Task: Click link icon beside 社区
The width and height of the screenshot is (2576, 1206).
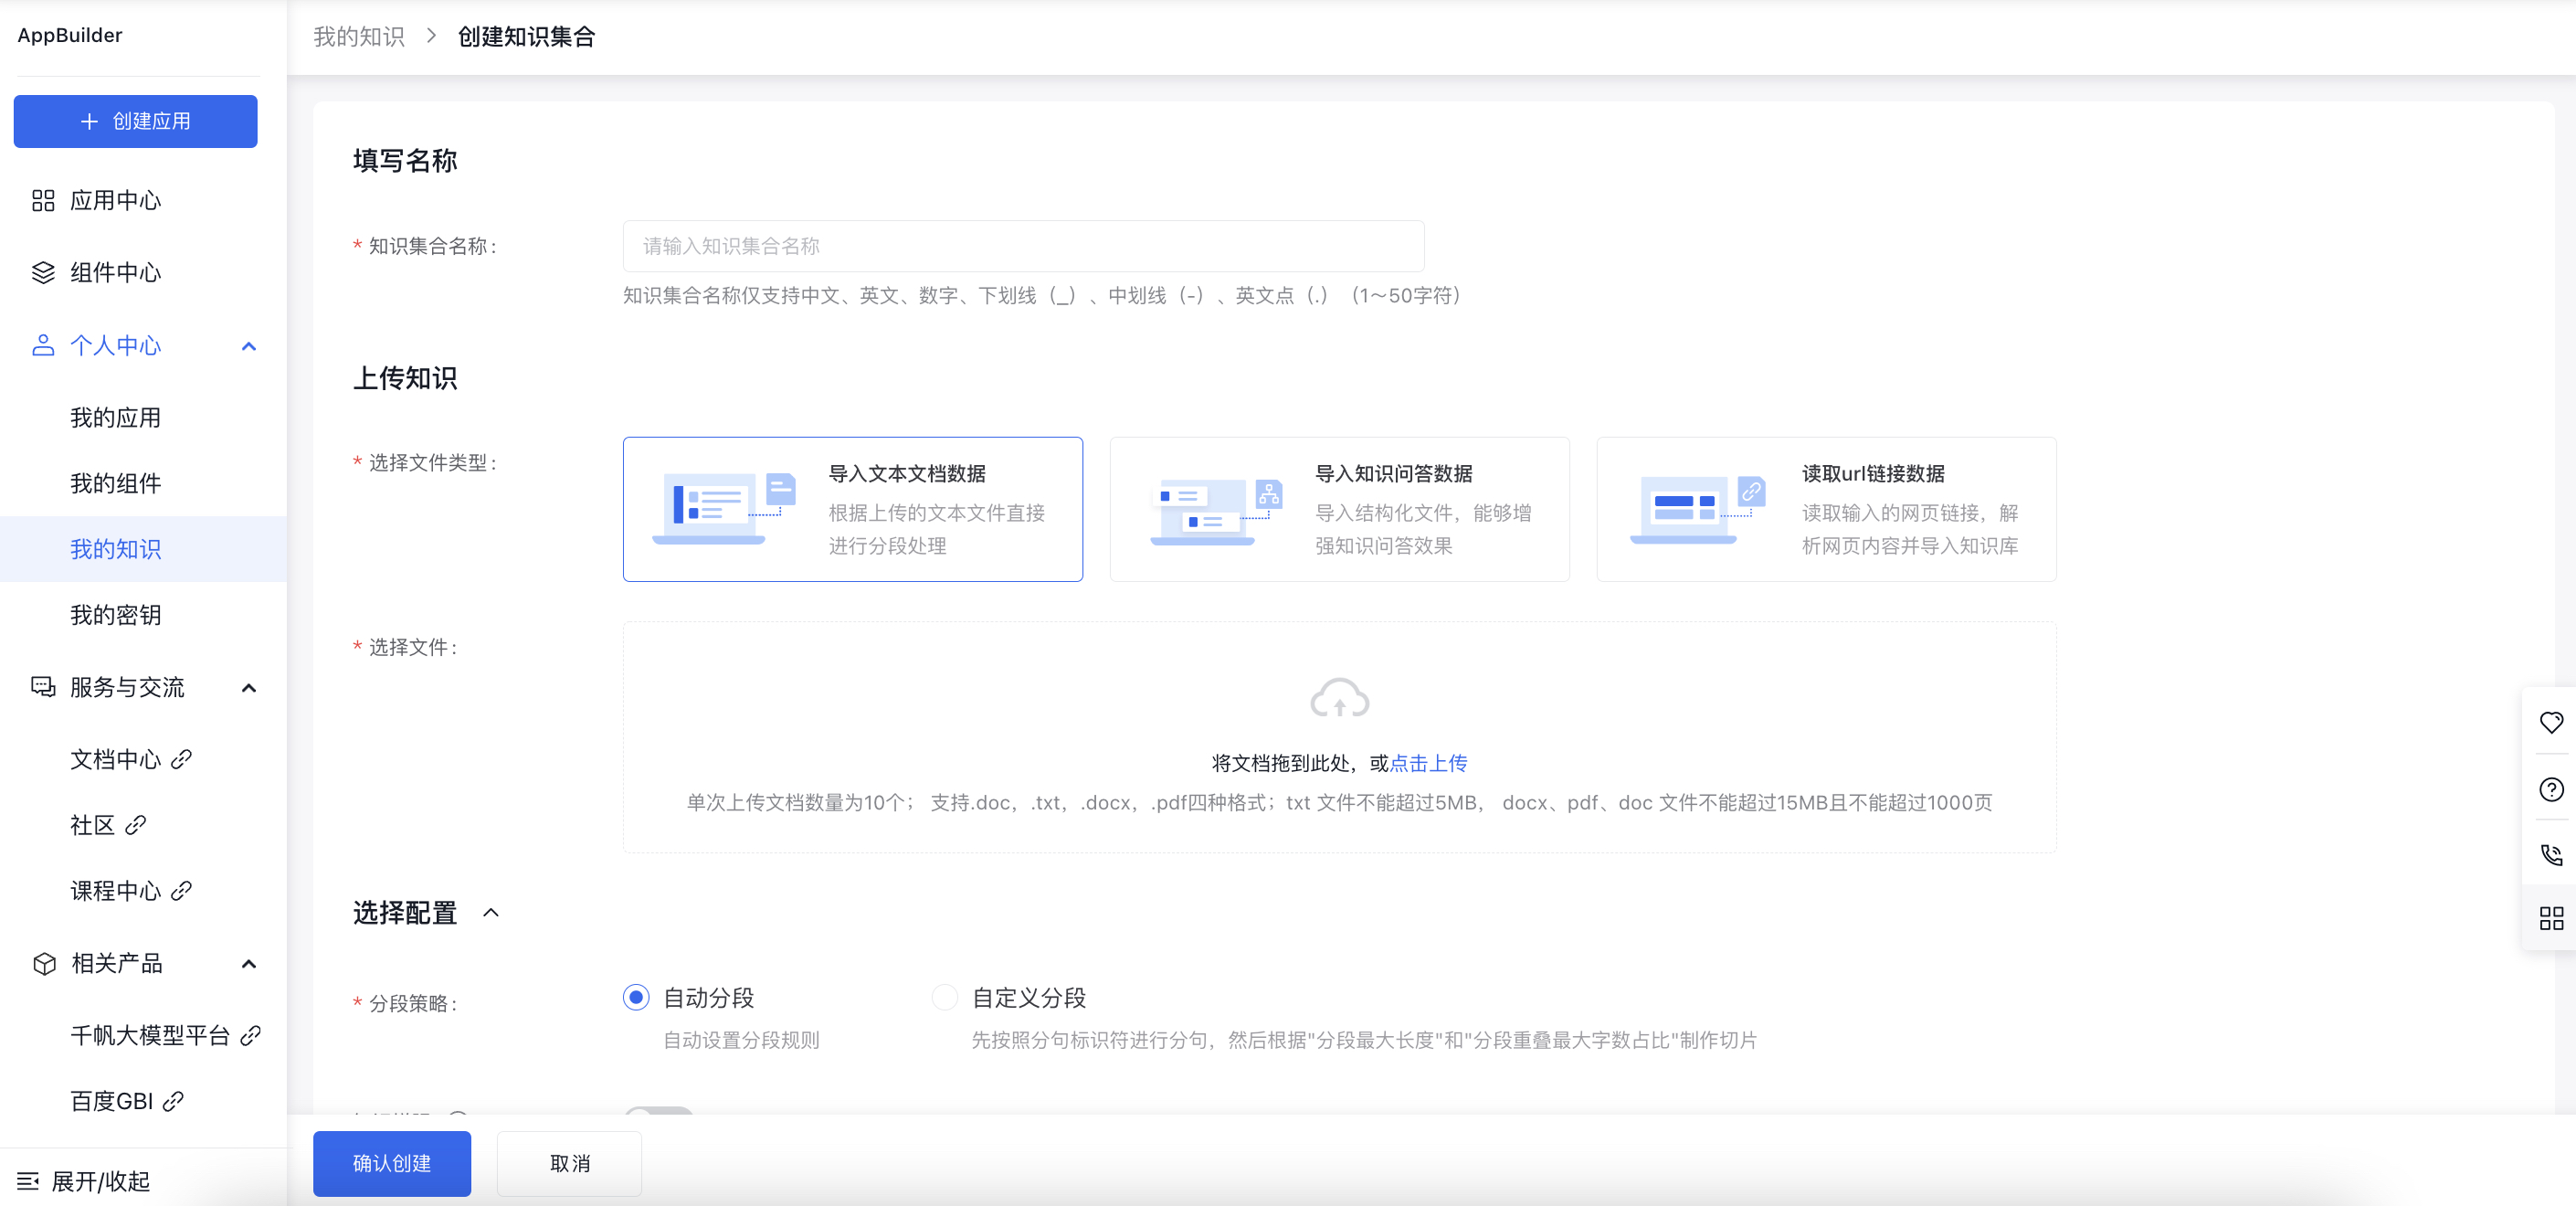Action: click(x=136, y=825)
